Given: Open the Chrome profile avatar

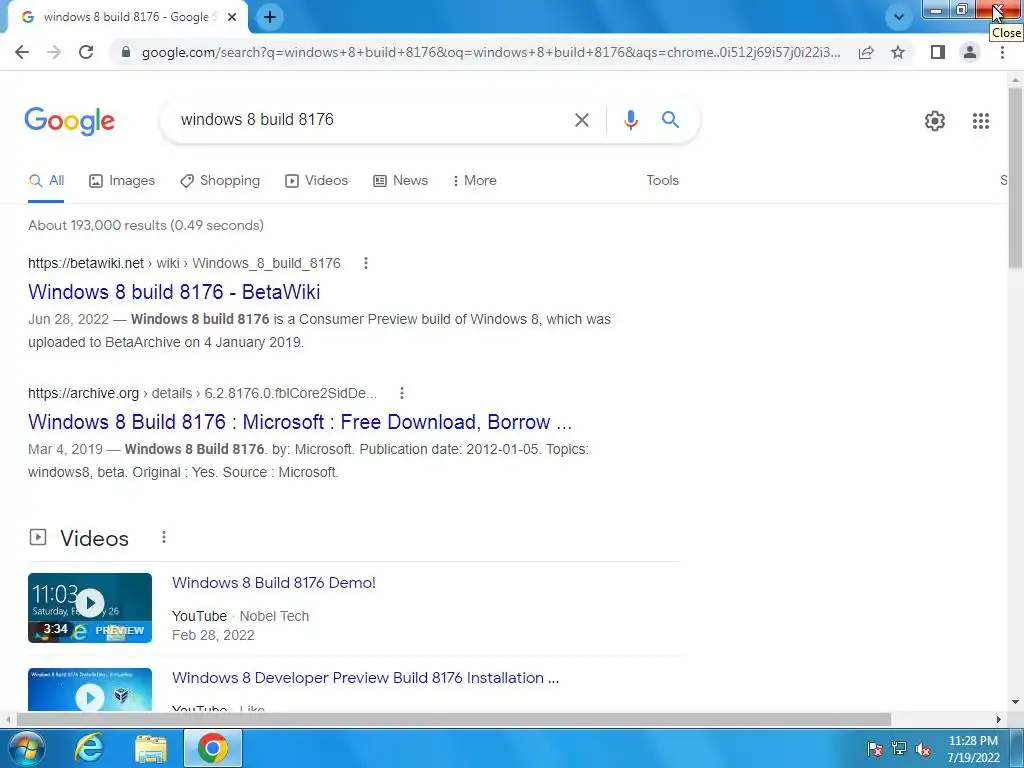Looking at the screenshot, I should [970, 52].
